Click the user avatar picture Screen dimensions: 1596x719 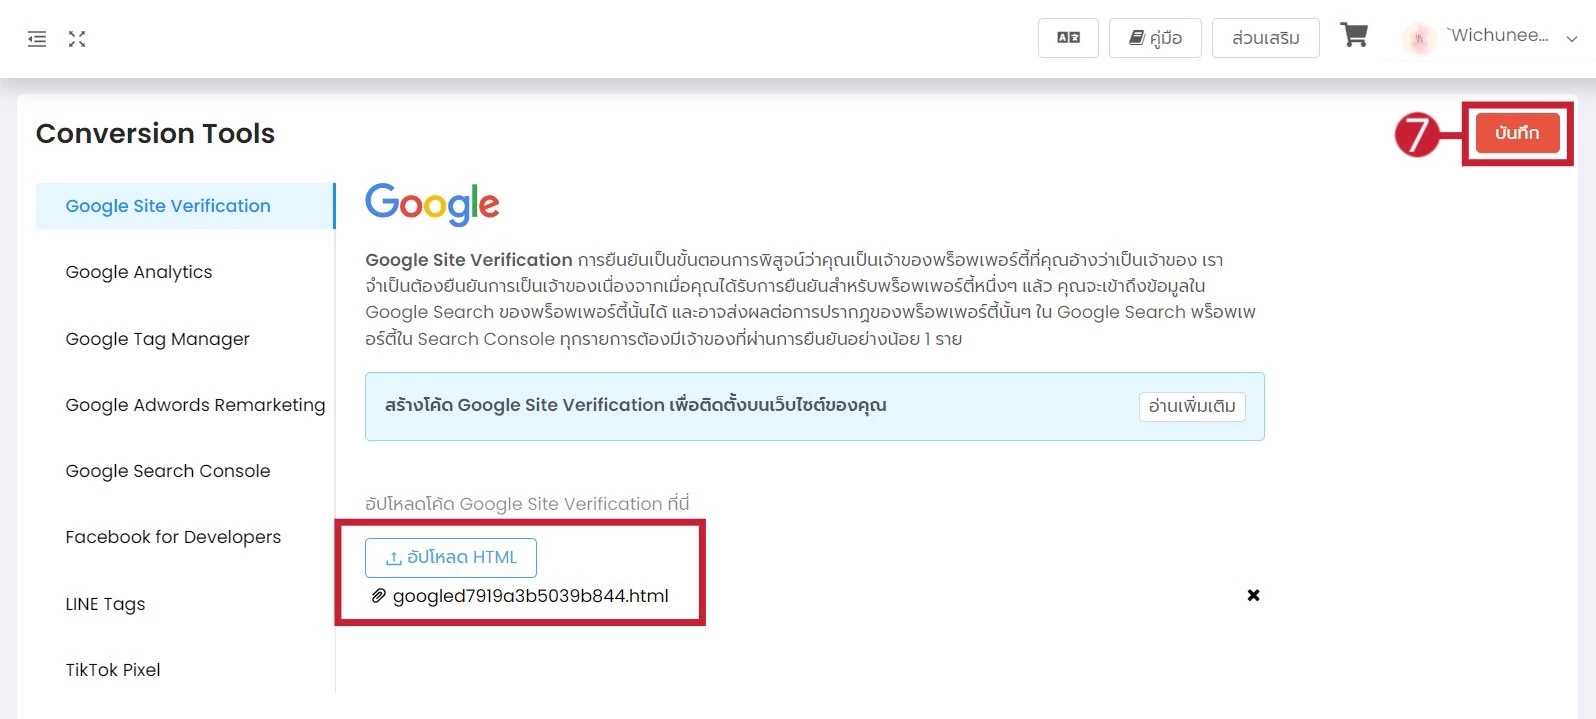(1418, 39)
